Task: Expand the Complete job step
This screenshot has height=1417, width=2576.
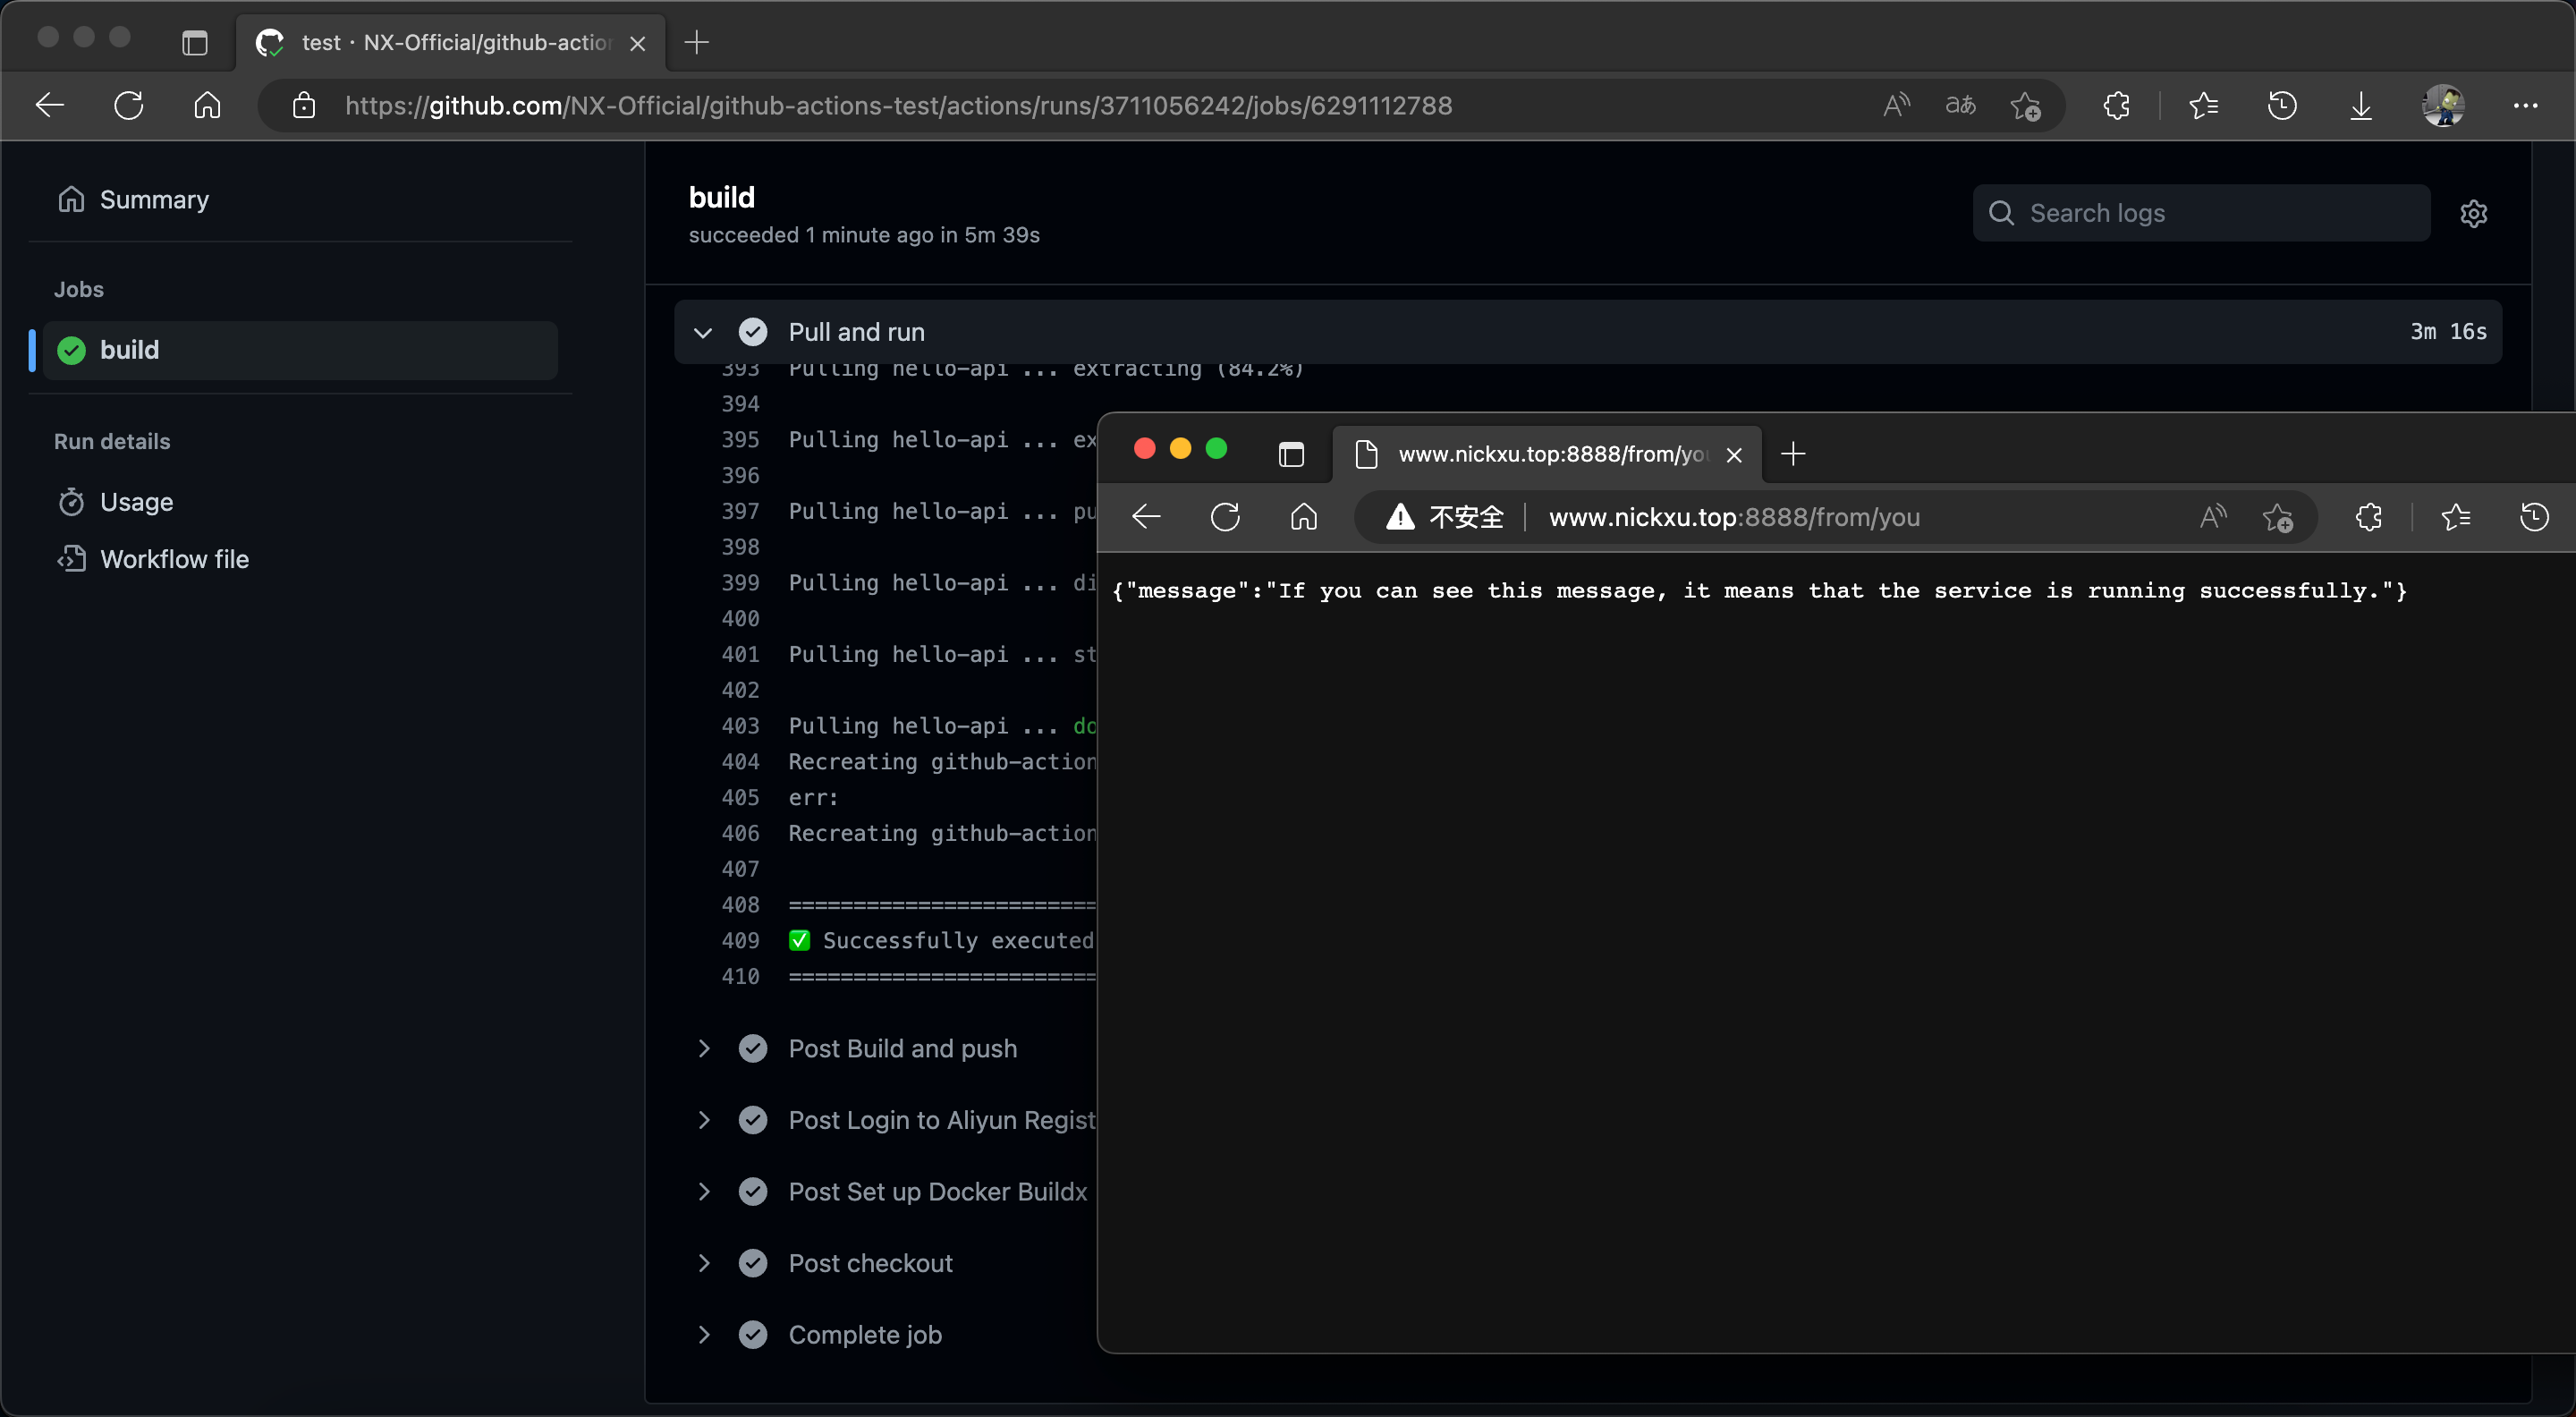Action: tap(703, 1334)
